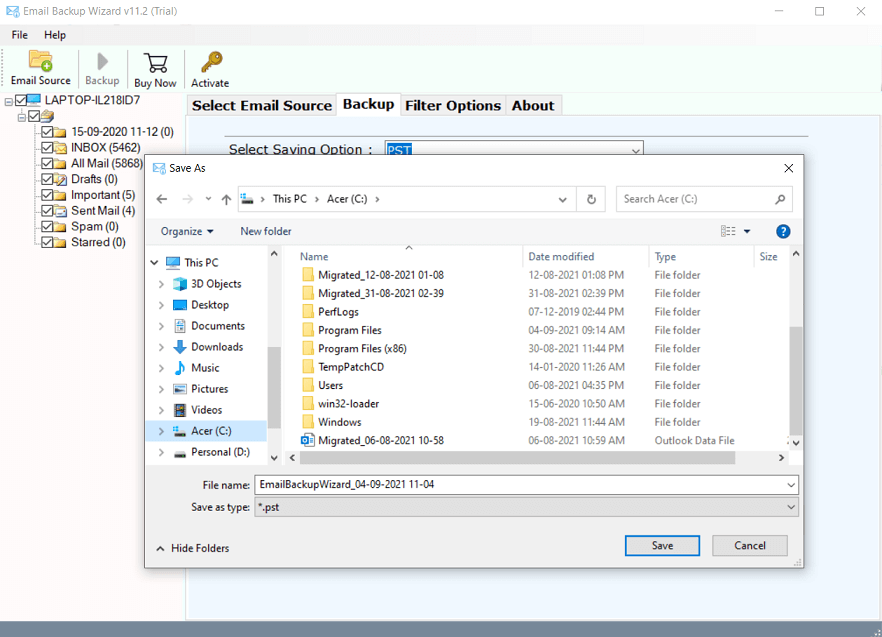The image size is (882, 637).
Task: Select the Documents icon in navigation pane
Action: tap(180, 326)
